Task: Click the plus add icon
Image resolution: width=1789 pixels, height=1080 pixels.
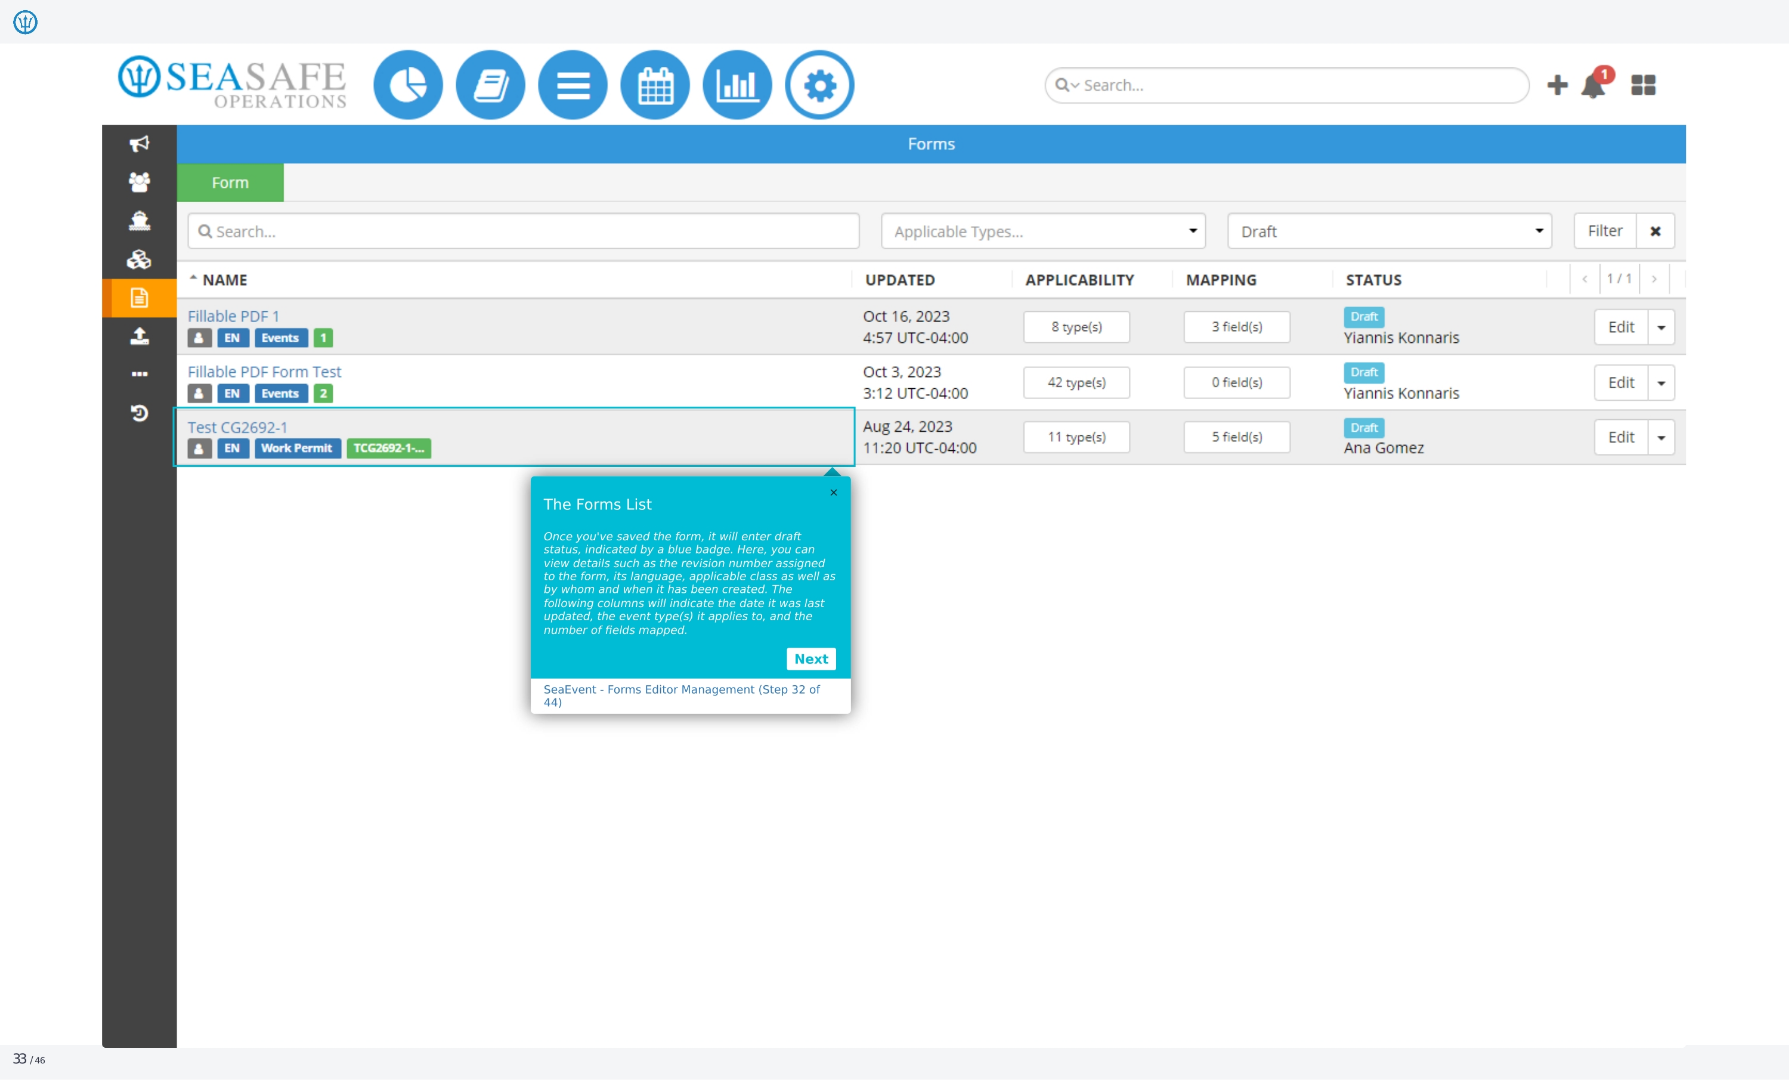Action: pyautogui.click(x=1557, y=85)
